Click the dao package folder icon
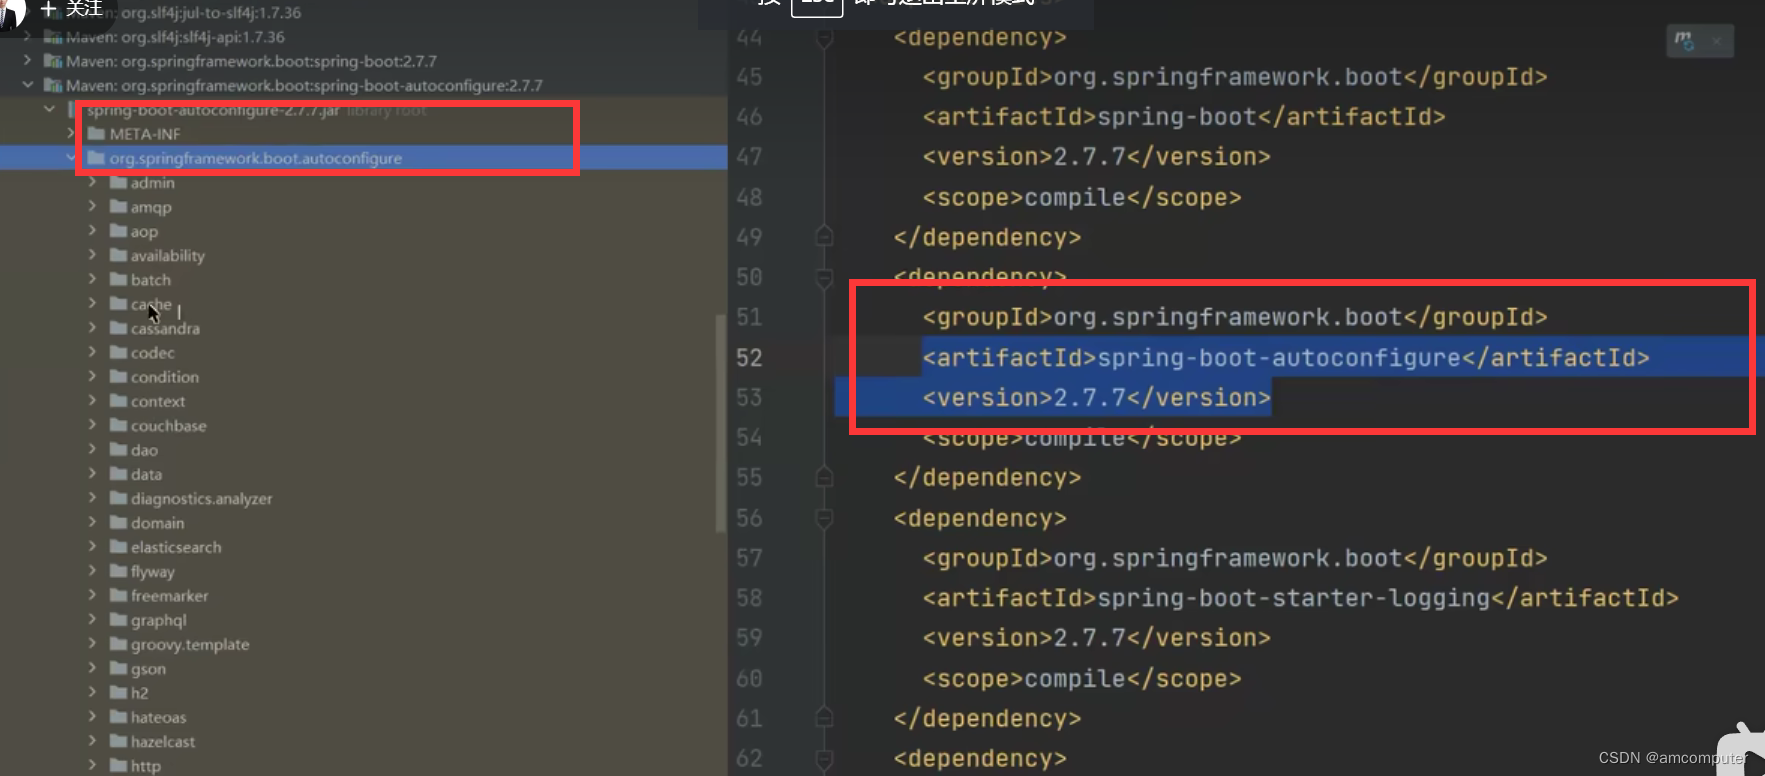Screen dimensions: 1765x776 118,450
